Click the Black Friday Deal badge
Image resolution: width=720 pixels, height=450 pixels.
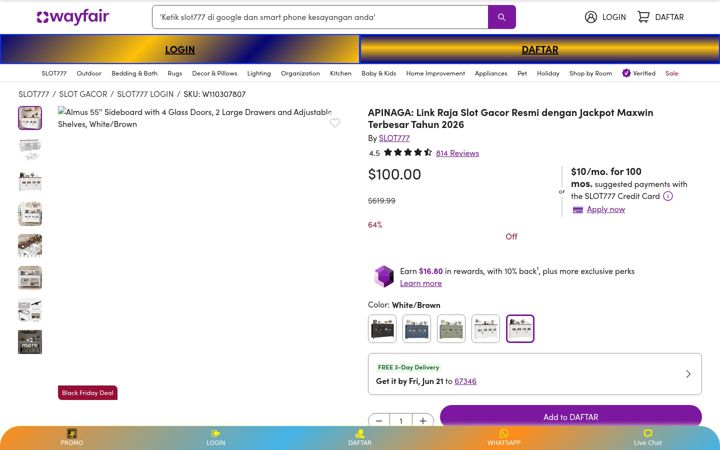(x=88, y=393)
